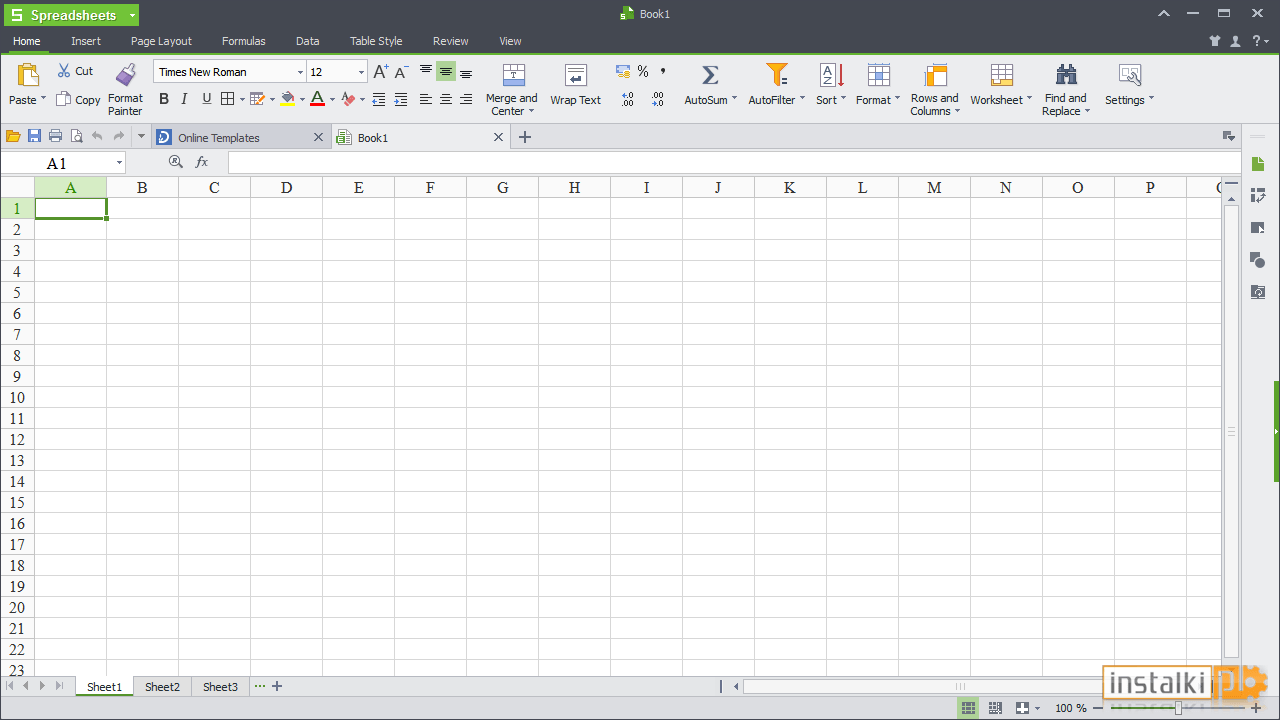Open the font size dropdown

[361, 72]
